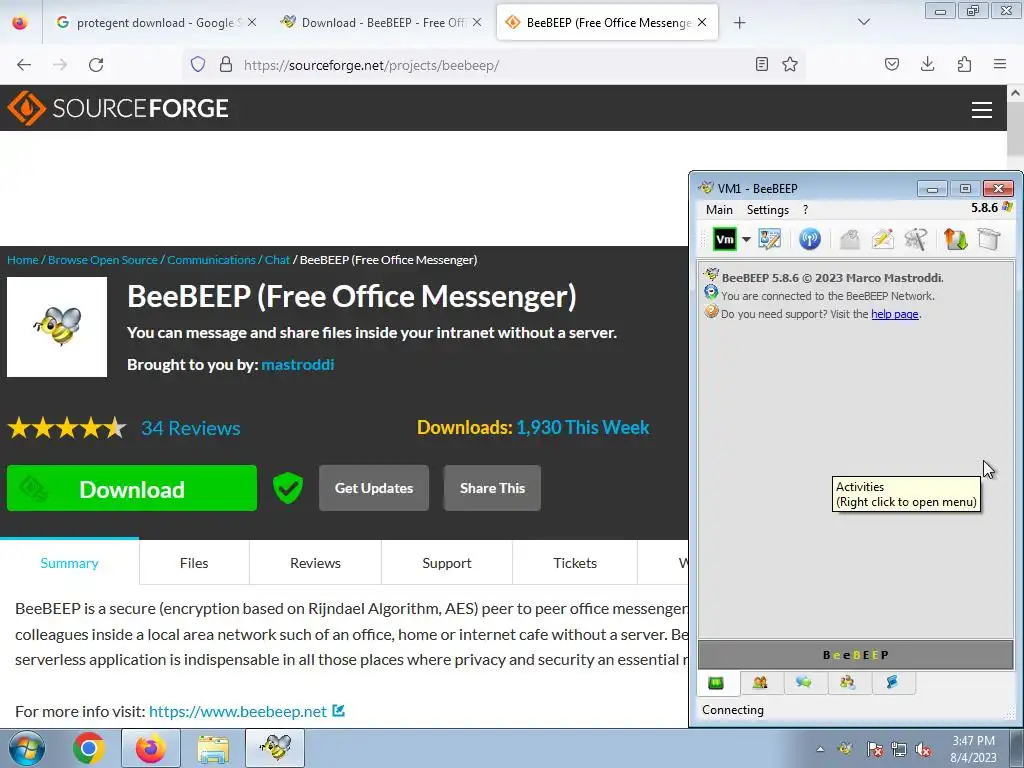
Task: Click the muted volume tray icon
Action: pos(923,749)
